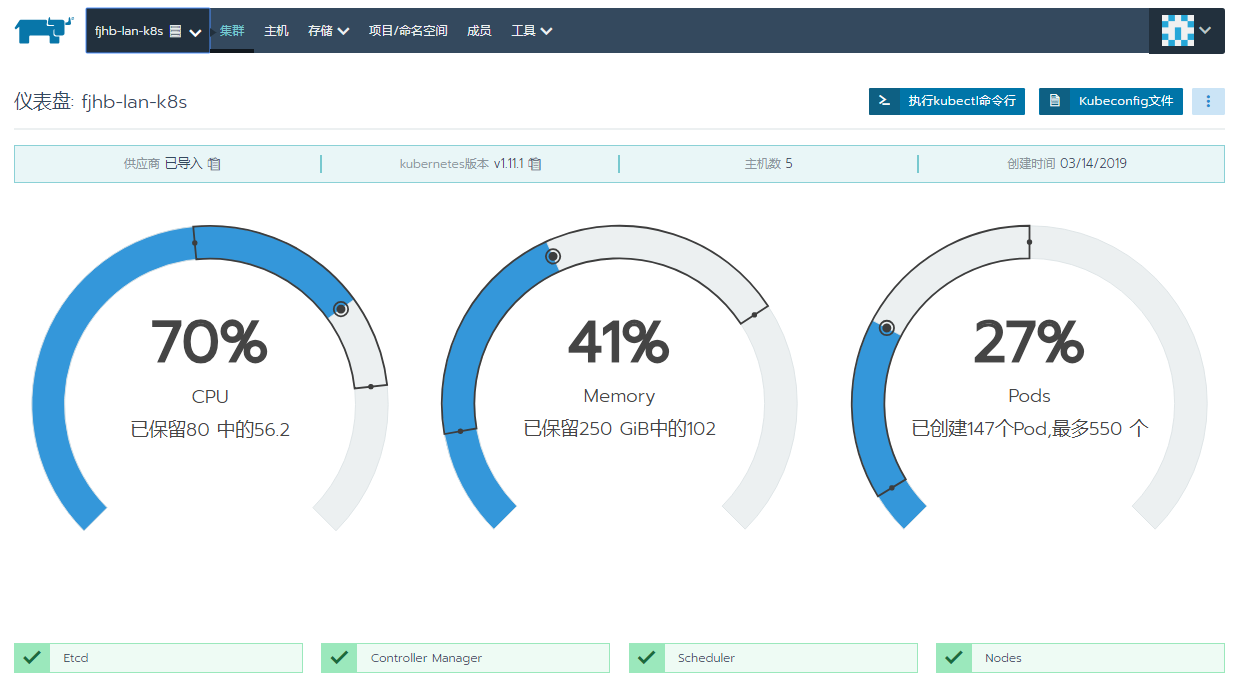
Task: Click the 主机数 5 text
Action: (x=768, y=163)
